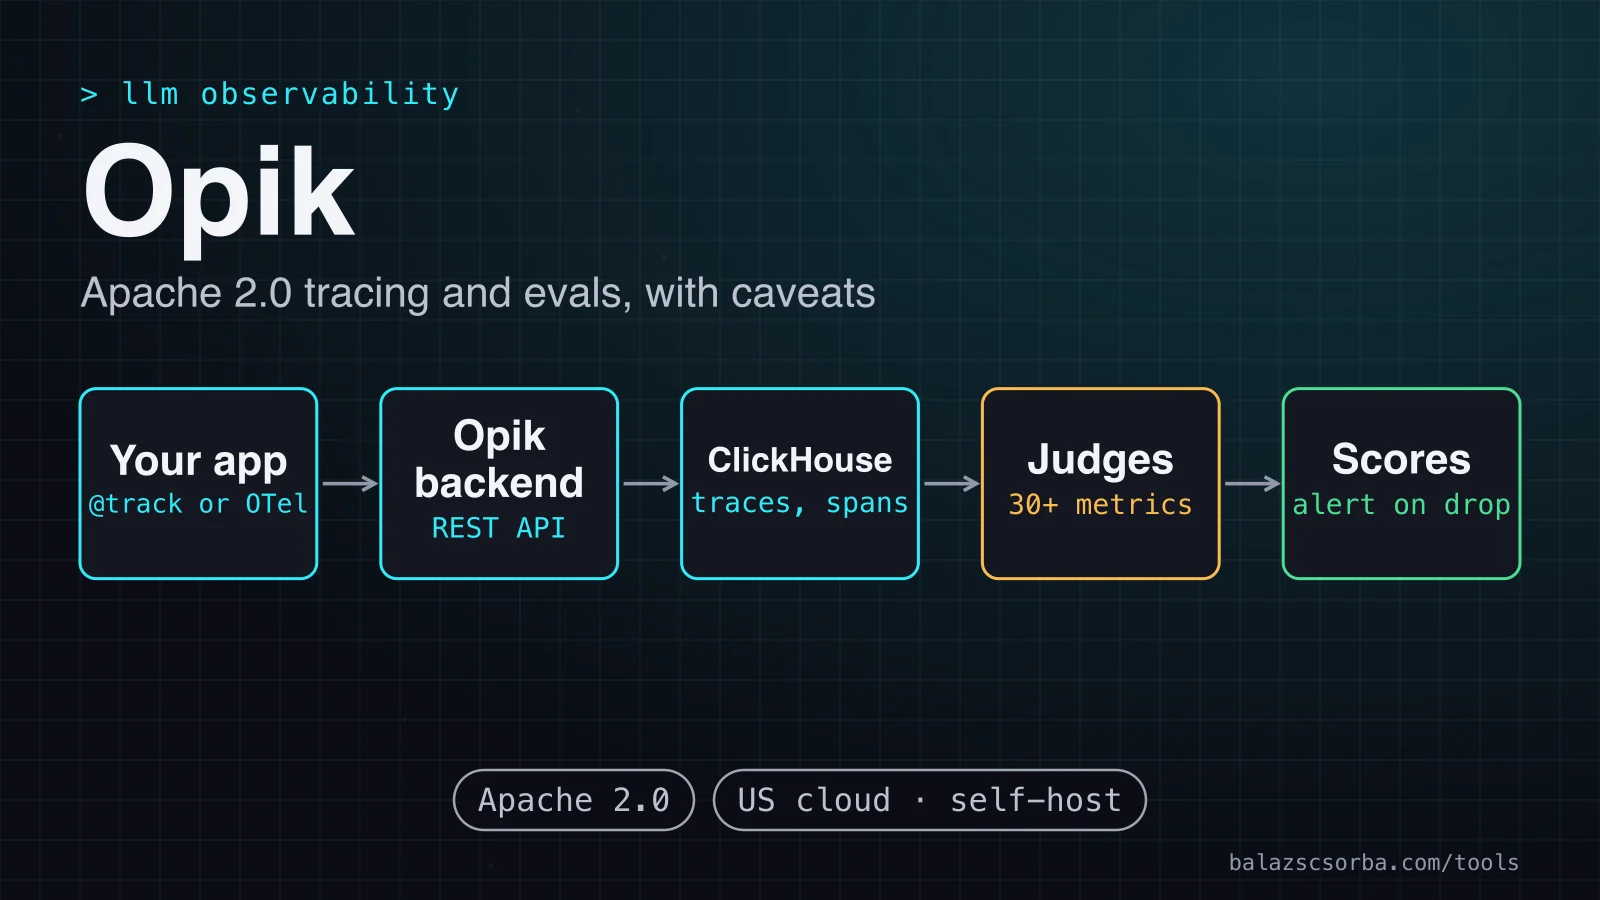The image size is (1600, 900).
Task: Click the "REST API" label
Action: coord(499,528)
